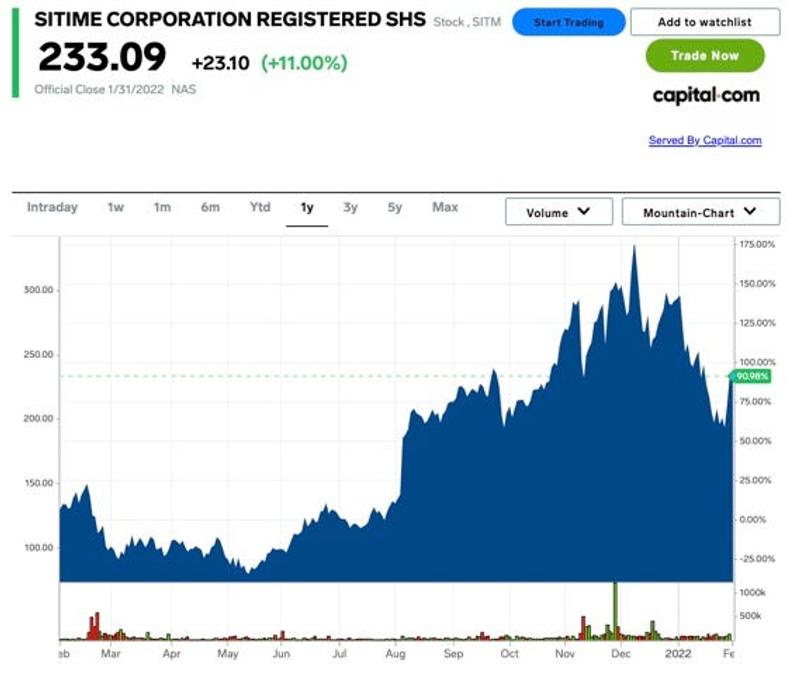800x692 pixels.
Task: Select the 6m time range tab
Action: [x=210, y=207]
